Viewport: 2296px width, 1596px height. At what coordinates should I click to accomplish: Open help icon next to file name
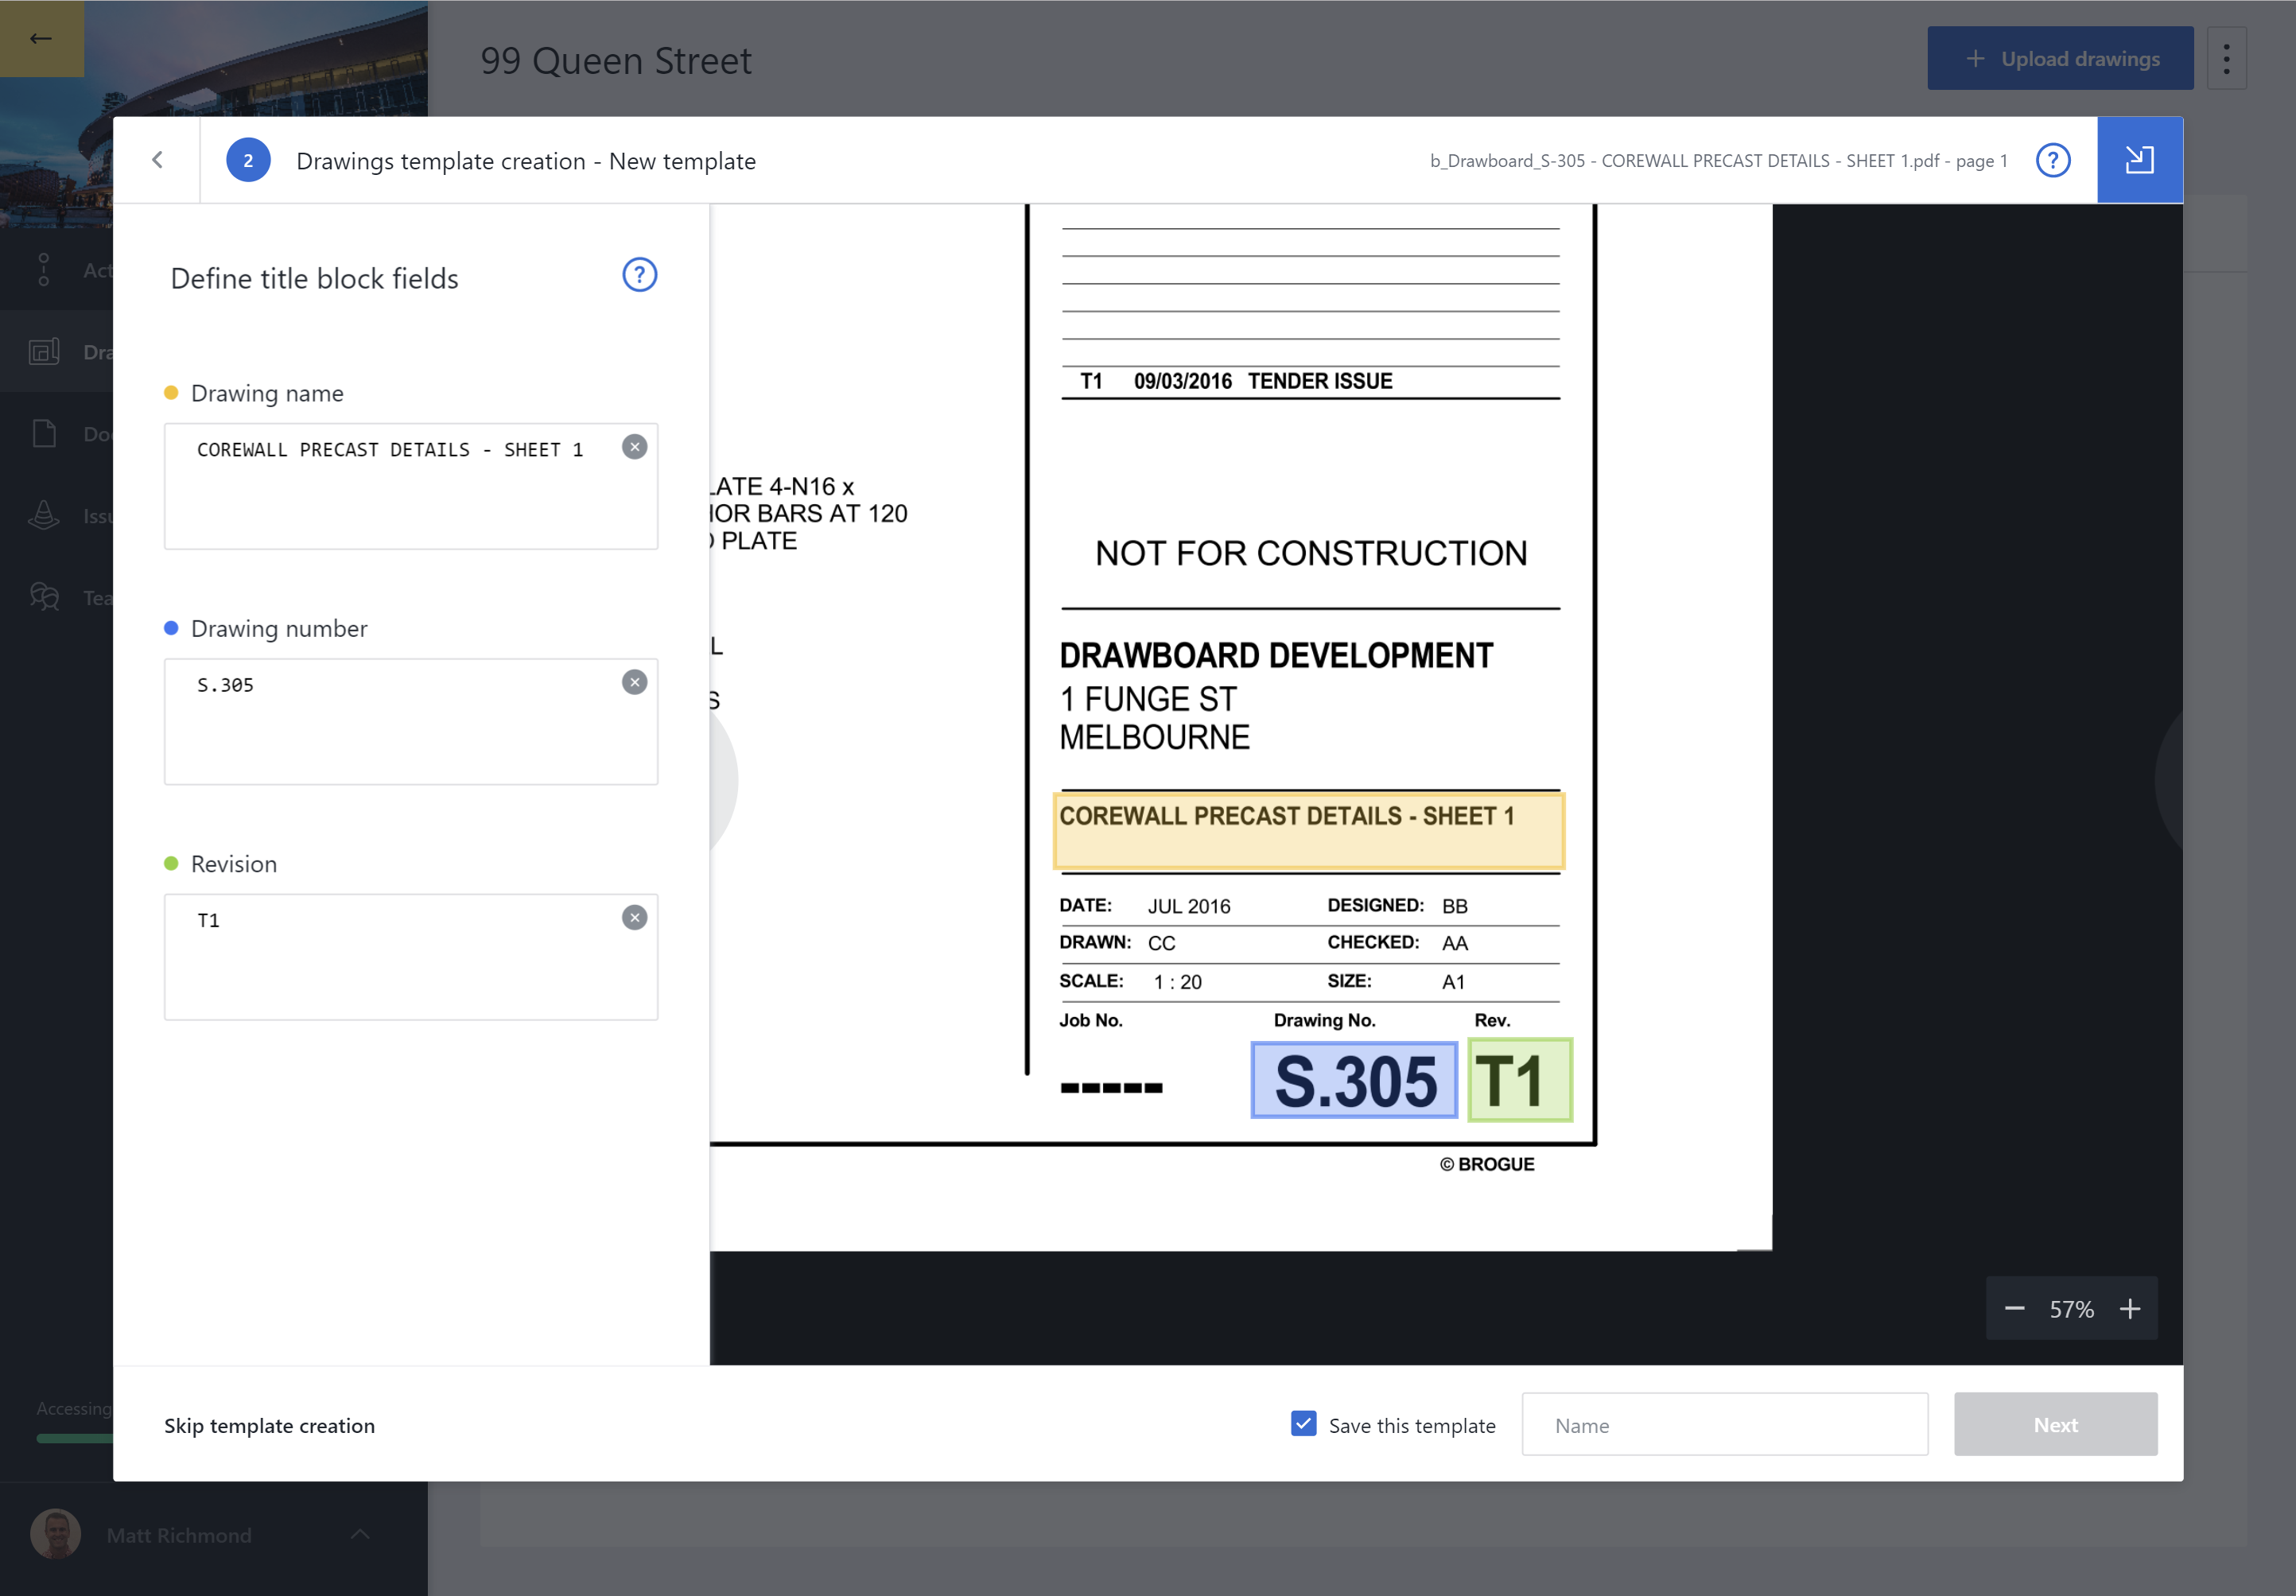(x=2052, y=160)
